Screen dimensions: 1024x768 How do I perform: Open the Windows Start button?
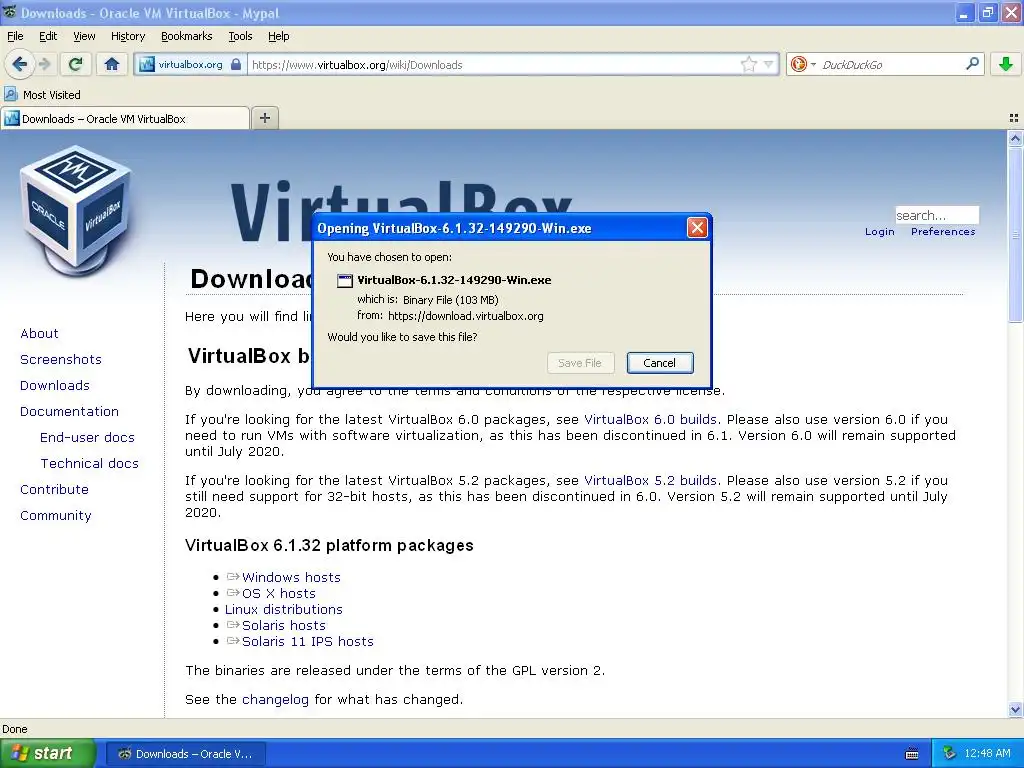(x=48, y=754)
